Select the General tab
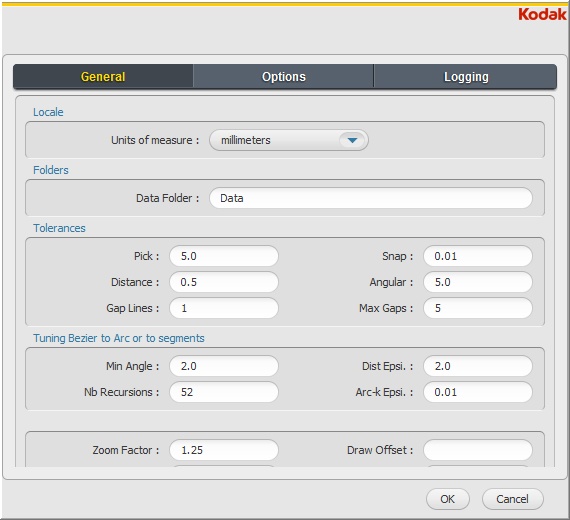Viewport: 570px width, 520px height. (103, 77)
